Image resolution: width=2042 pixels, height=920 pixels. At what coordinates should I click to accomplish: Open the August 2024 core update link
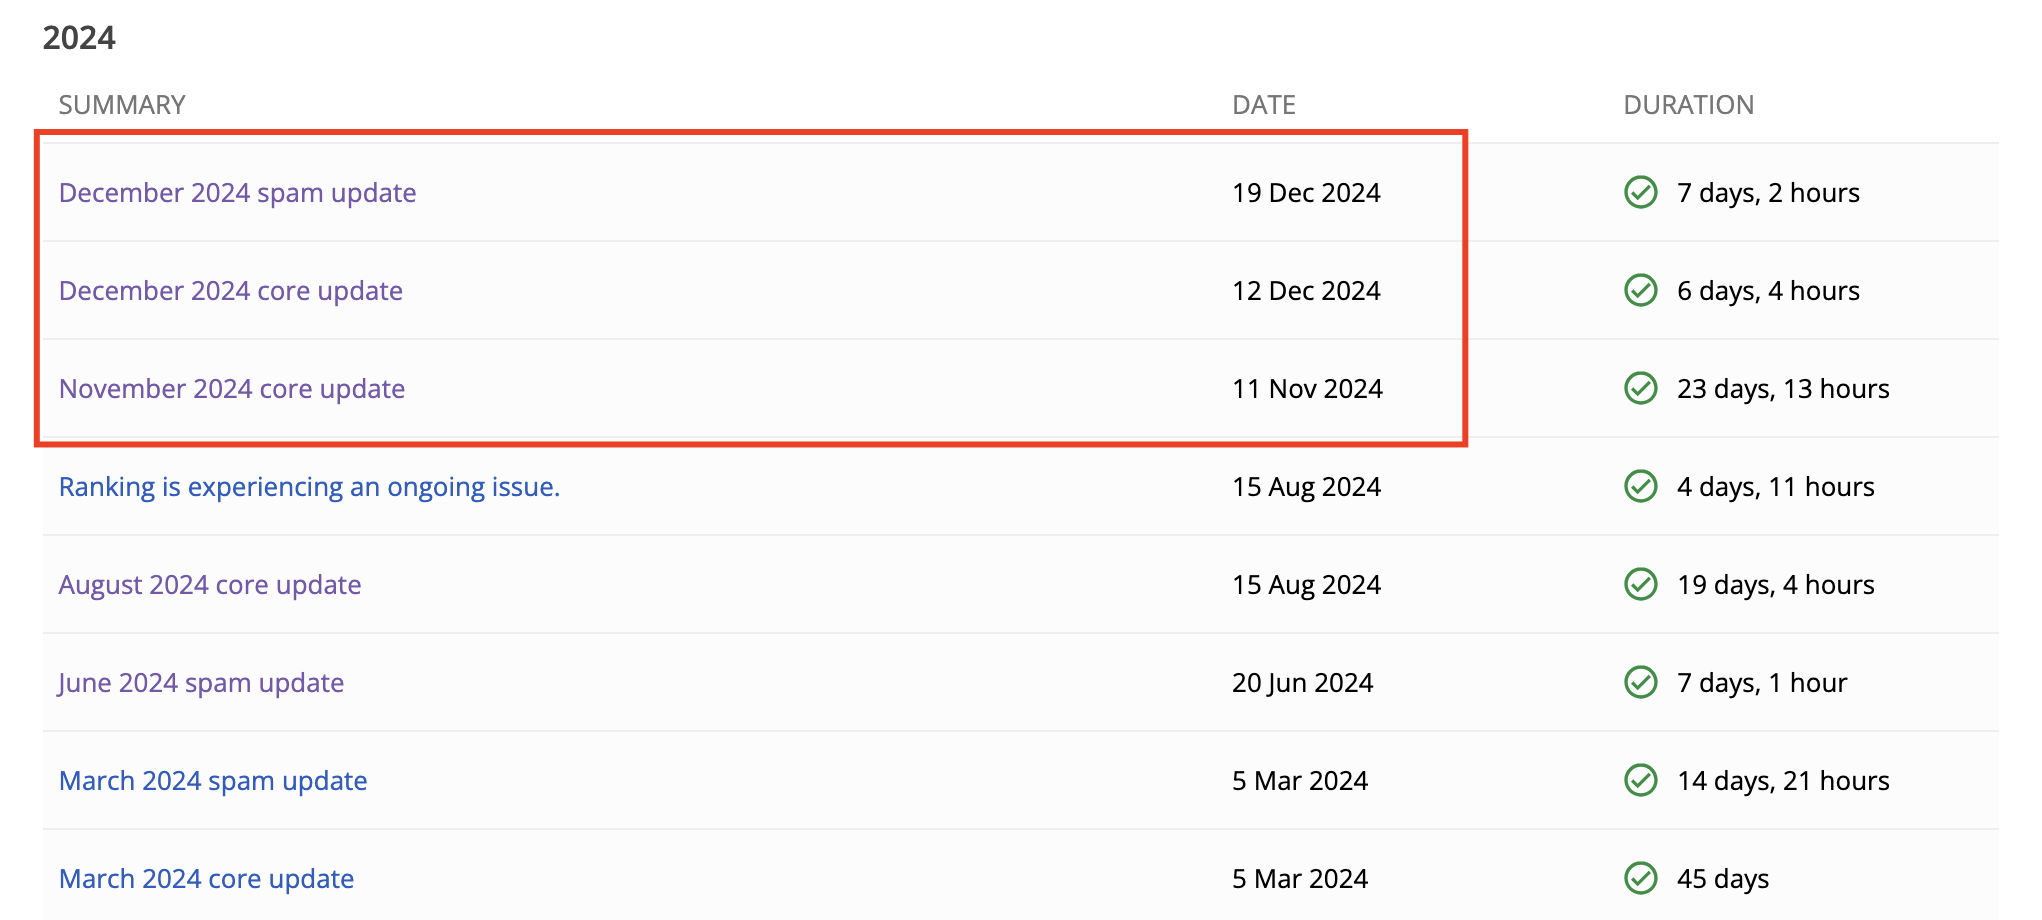coord(209,585)
